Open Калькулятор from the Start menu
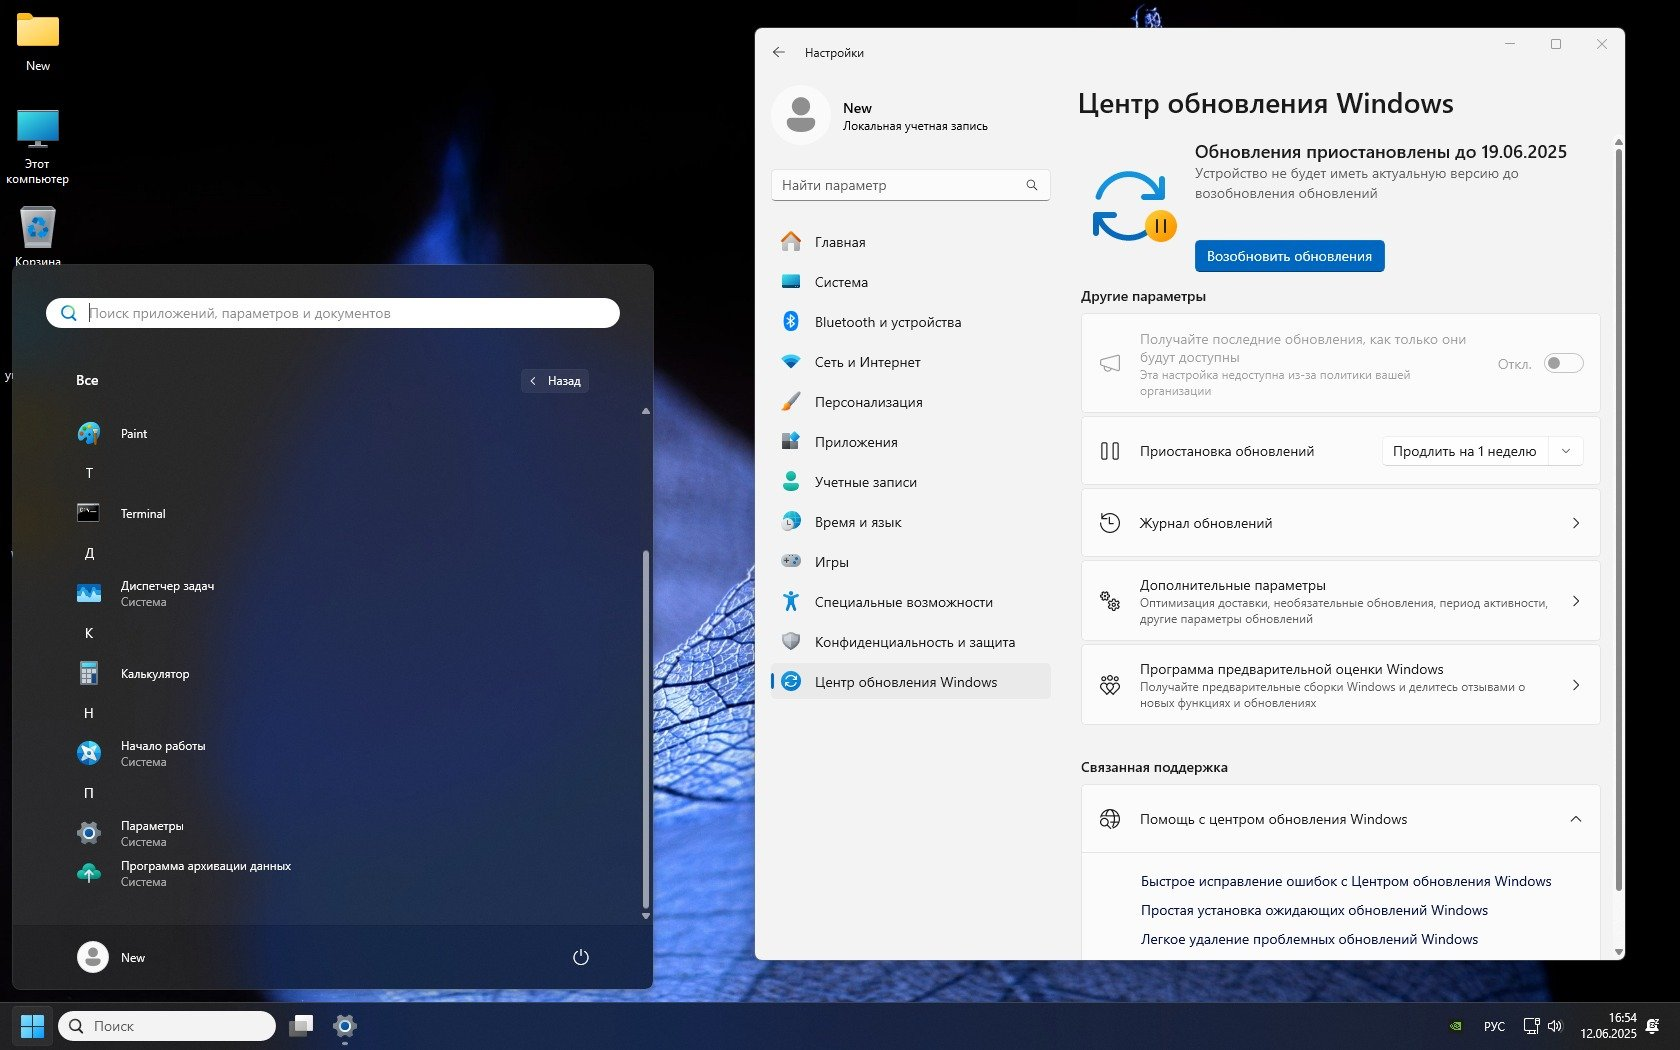The height and width of the screenshot is (1050, 1680). (x=155, y=673)
